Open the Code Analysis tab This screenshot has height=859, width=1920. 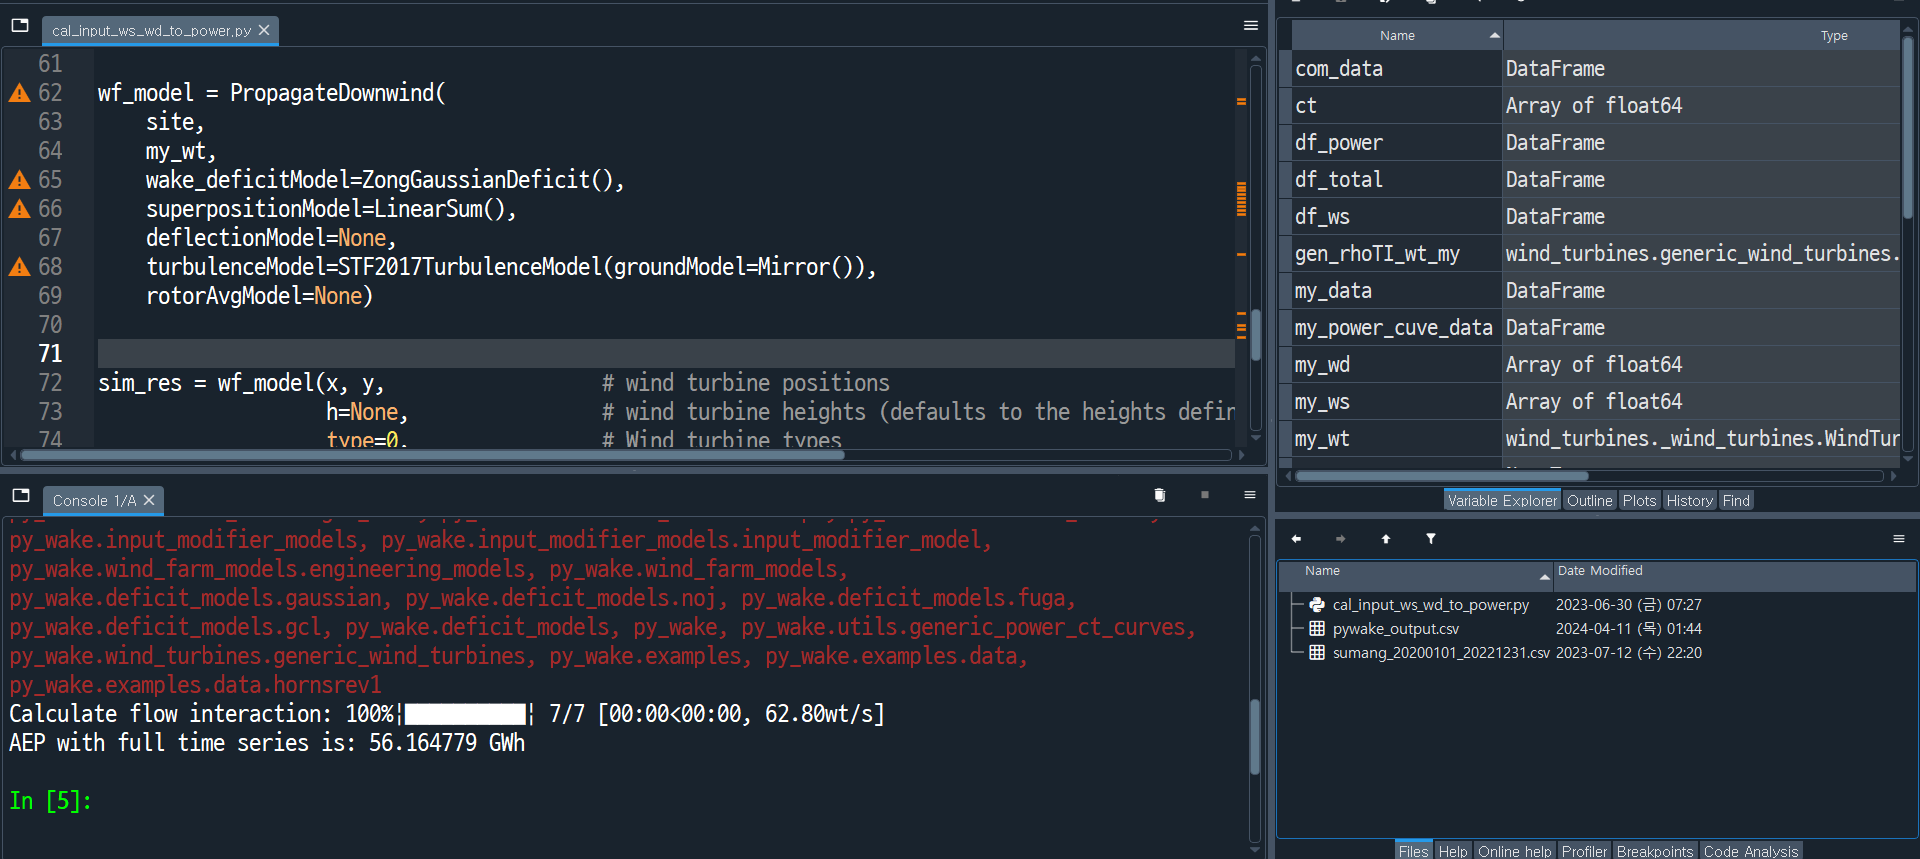(x=1750, y=851)
